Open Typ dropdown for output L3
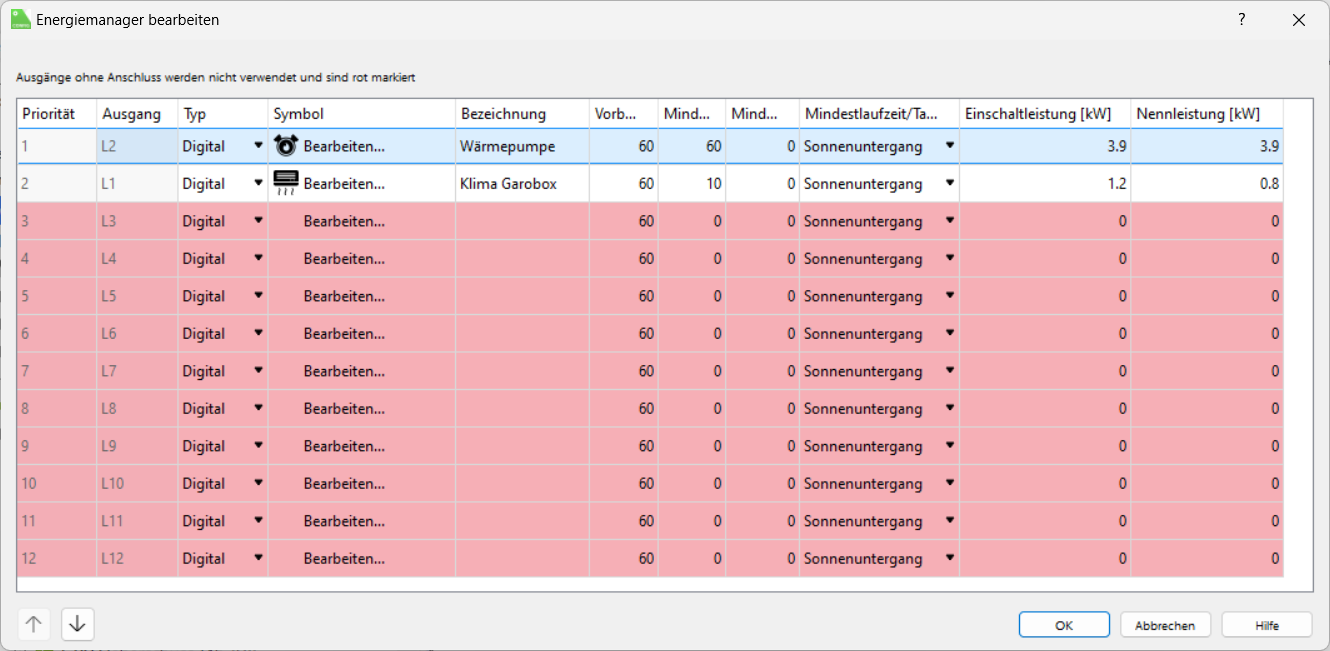This screenshot has height=651, width=1330. [259, 221]
